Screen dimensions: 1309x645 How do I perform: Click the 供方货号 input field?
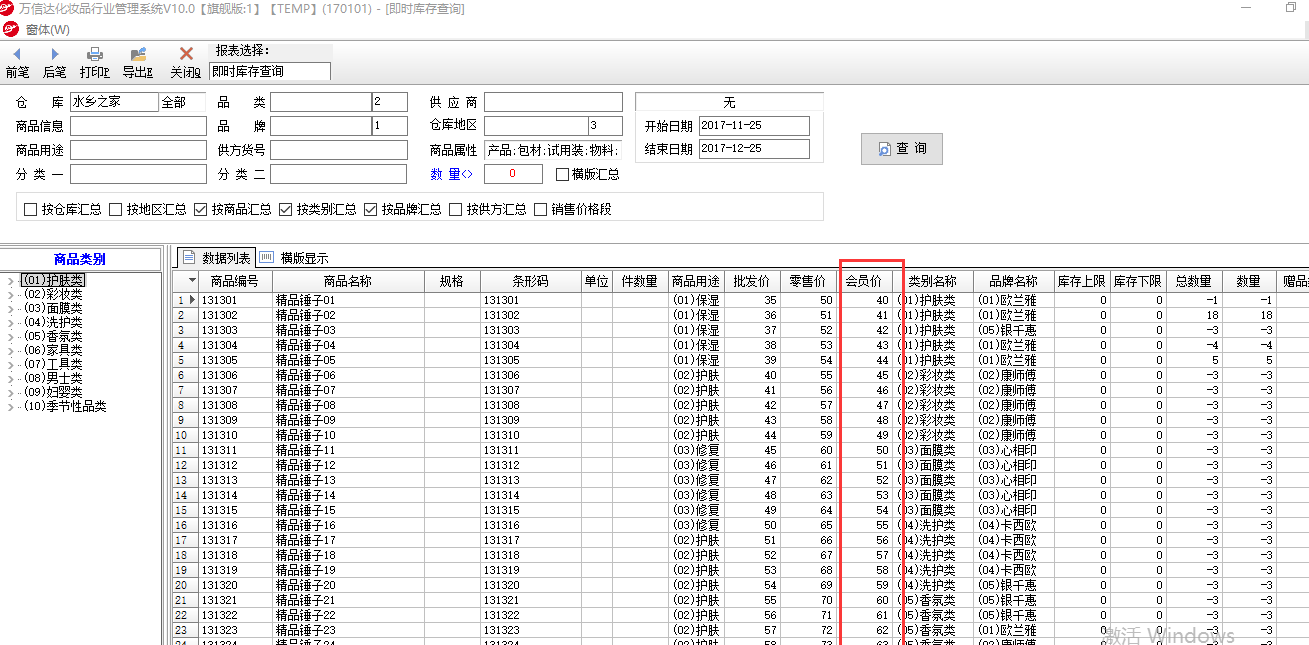pos(338,150)
